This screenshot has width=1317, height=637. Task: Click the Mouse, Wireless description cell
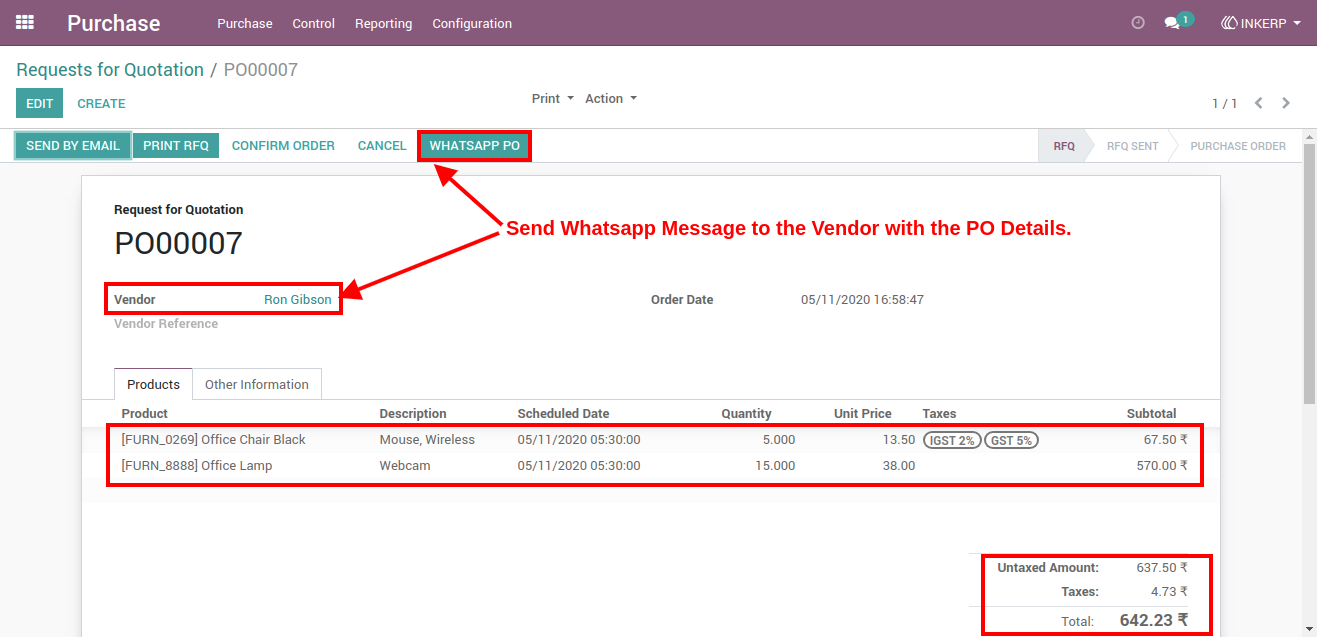tap(427, 440)
